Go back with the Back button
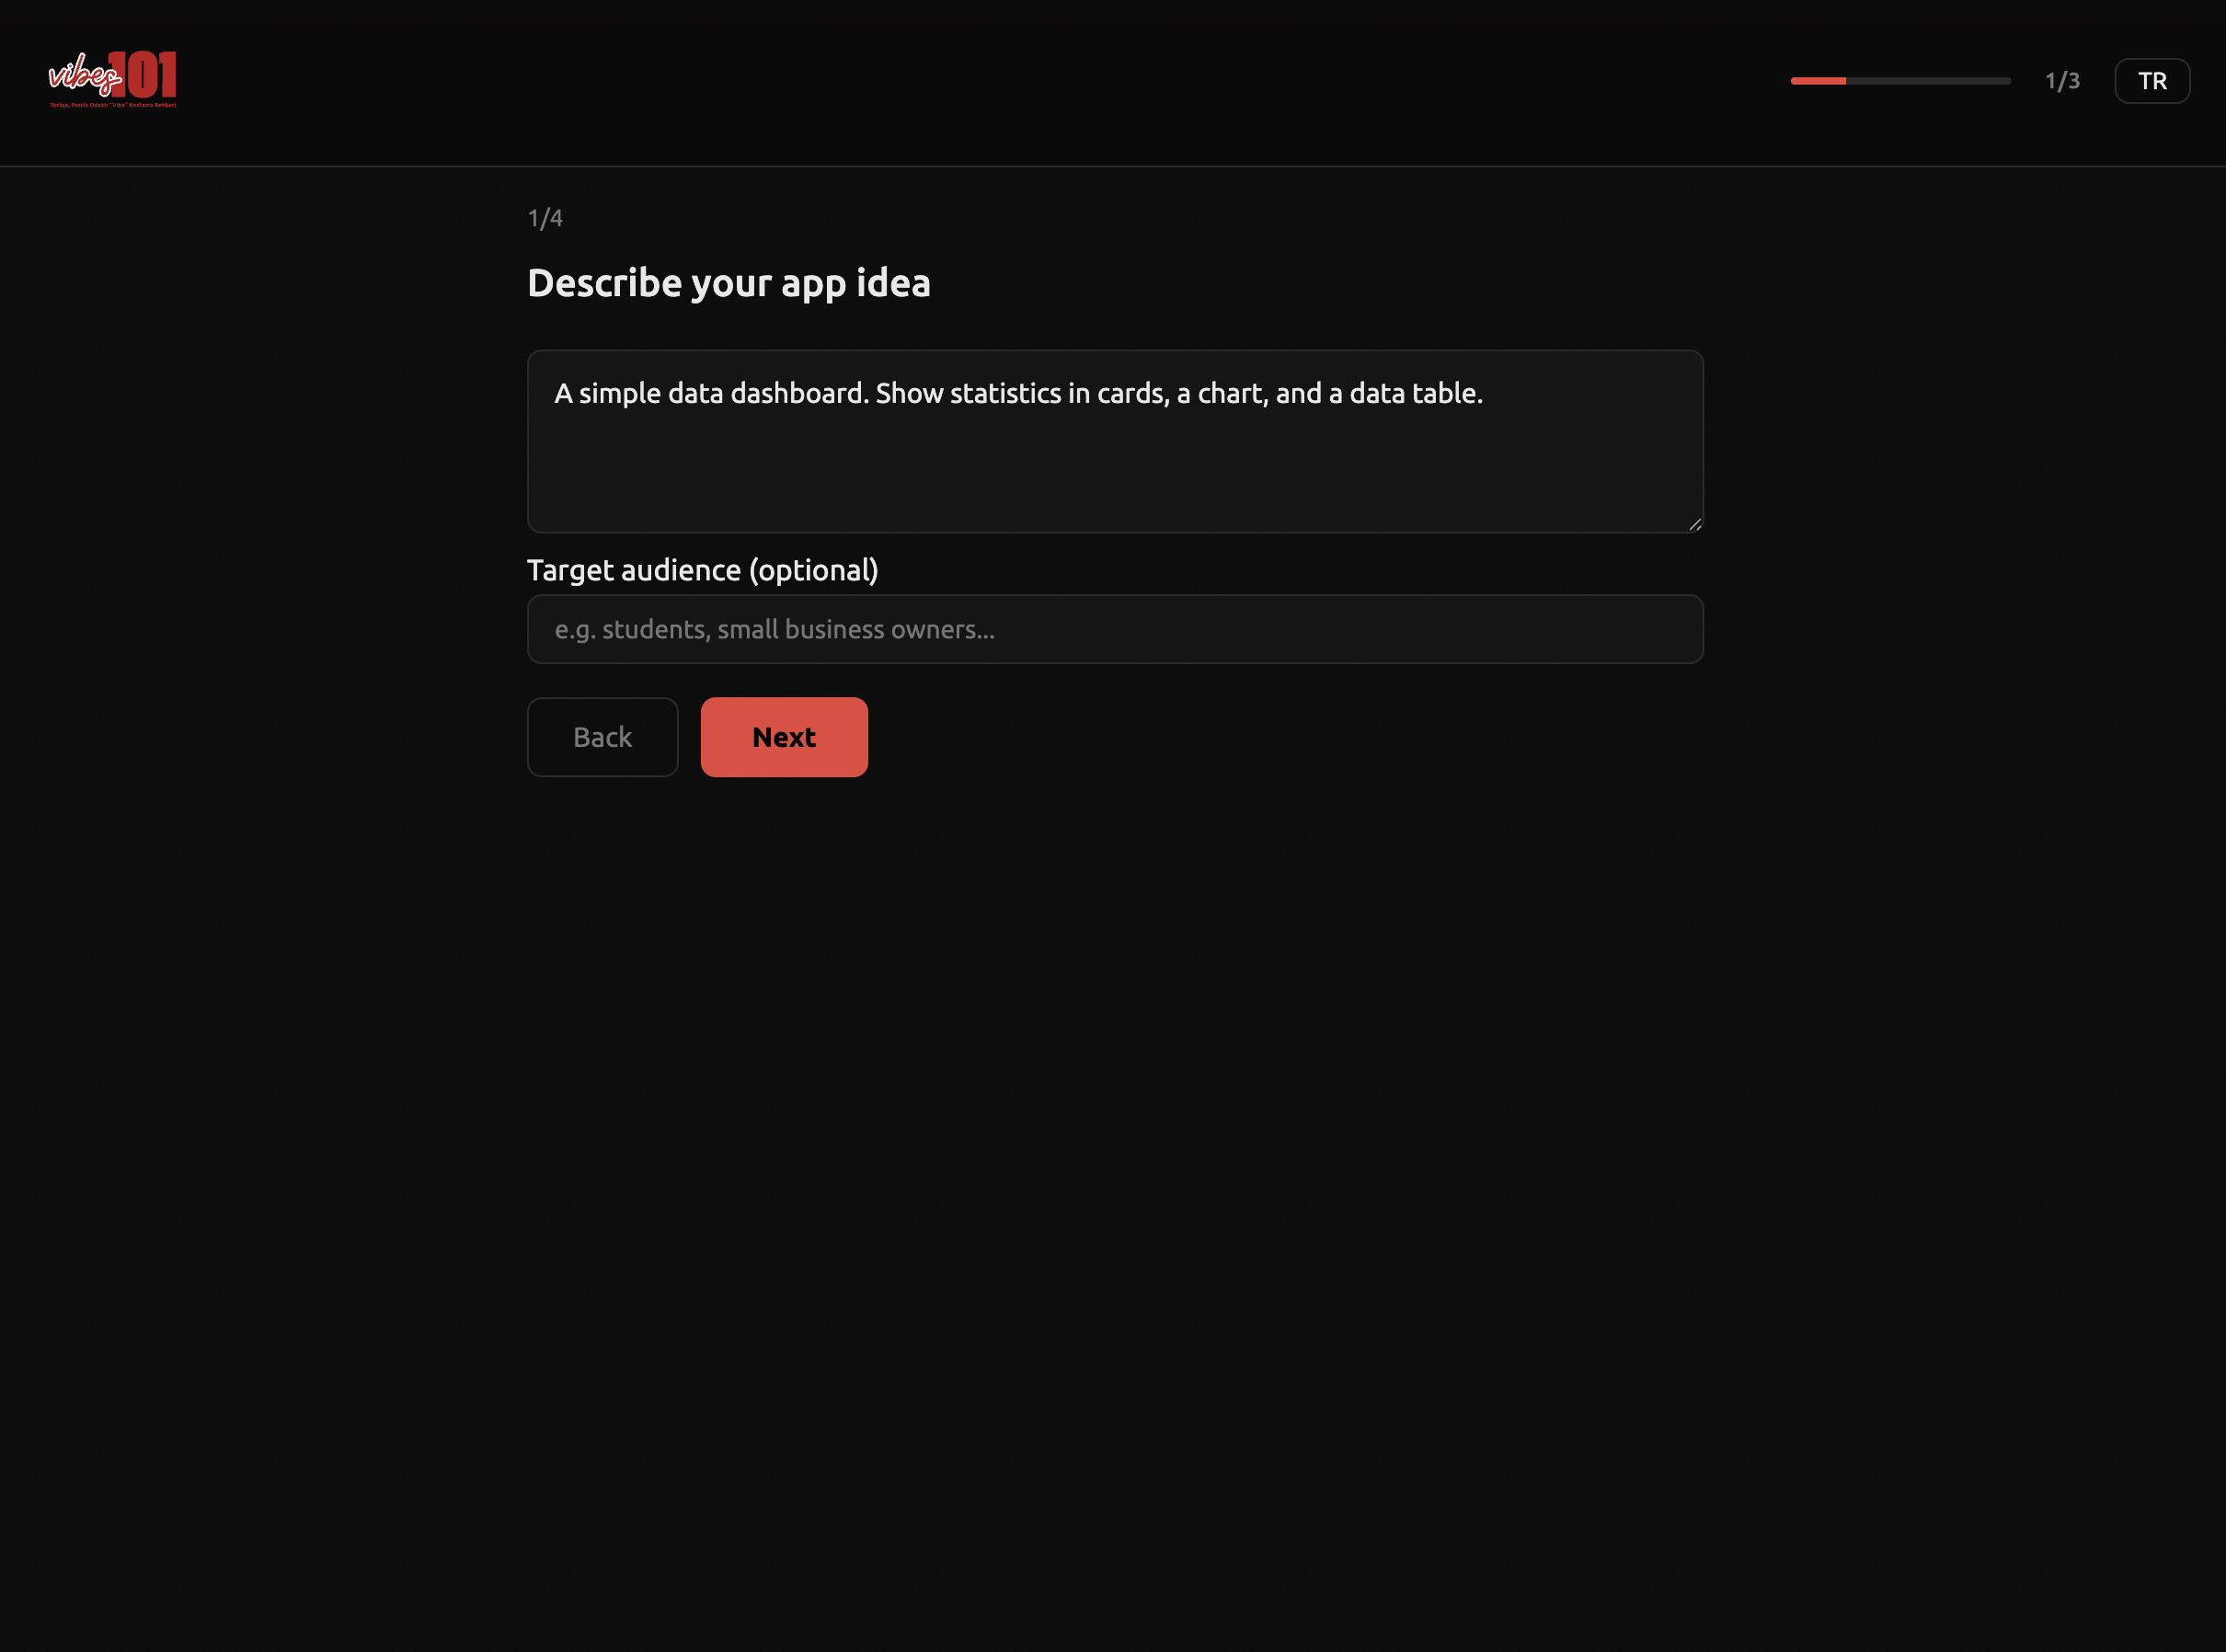The image size is (2226, 1652). point(602,737)
